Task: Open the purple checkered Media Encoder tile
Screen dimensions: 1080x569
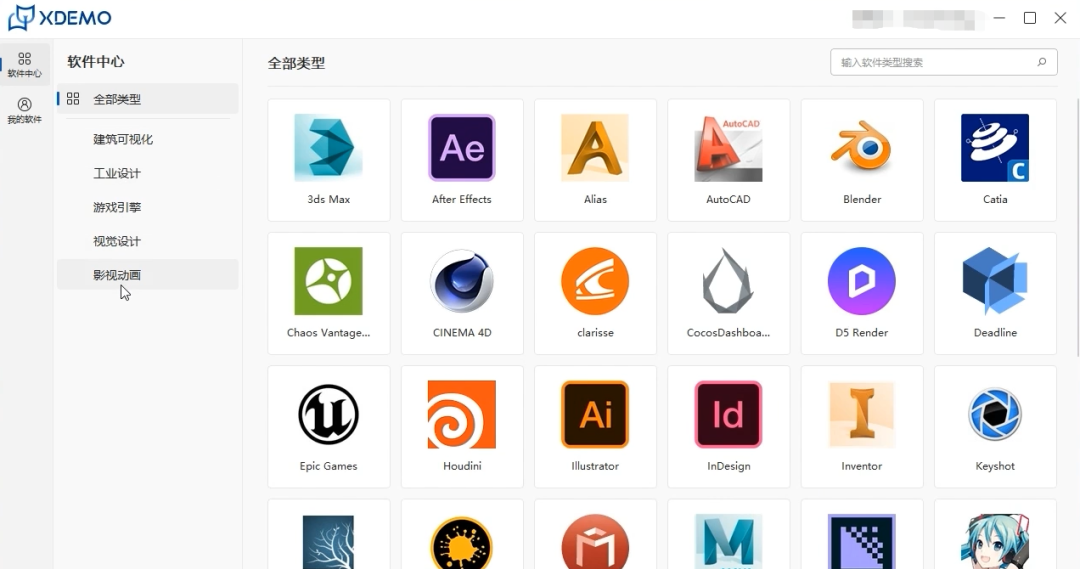Action: (x=862, y=535)
